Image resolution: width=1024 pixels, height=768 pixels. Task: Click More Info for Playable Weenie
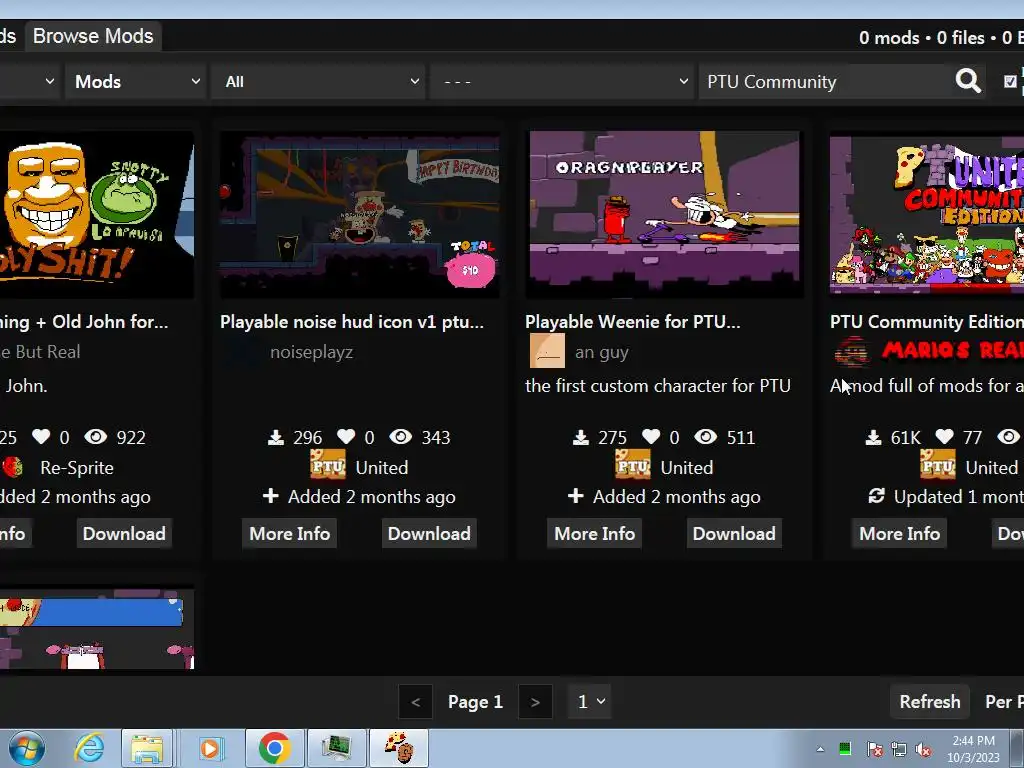(594, 534)
